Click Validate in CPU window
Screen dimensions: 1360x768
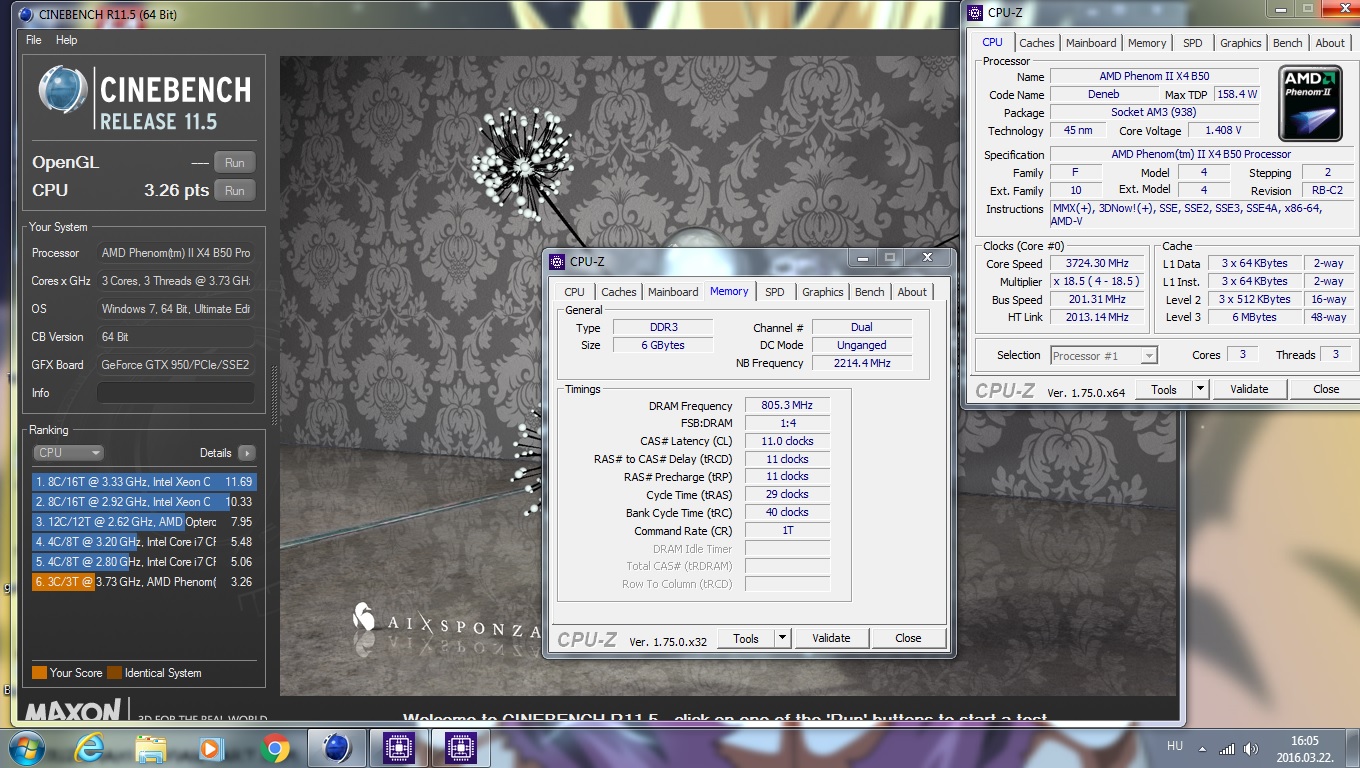click(1249, 389)
